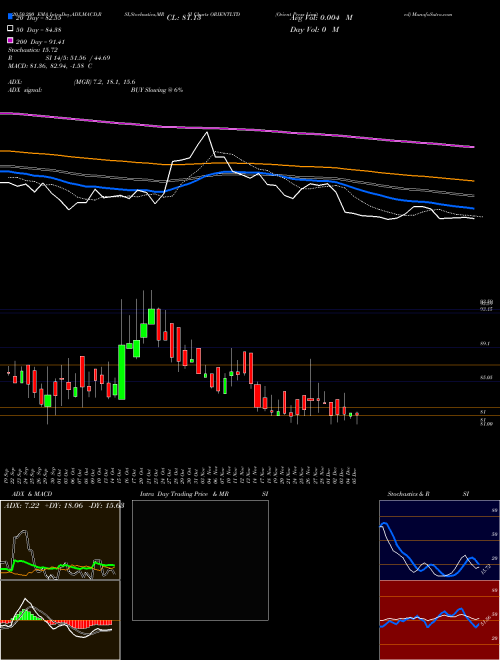The image size is (500, 660).
Task: Click the peak of the white line
Action: (x=207, y=133)
